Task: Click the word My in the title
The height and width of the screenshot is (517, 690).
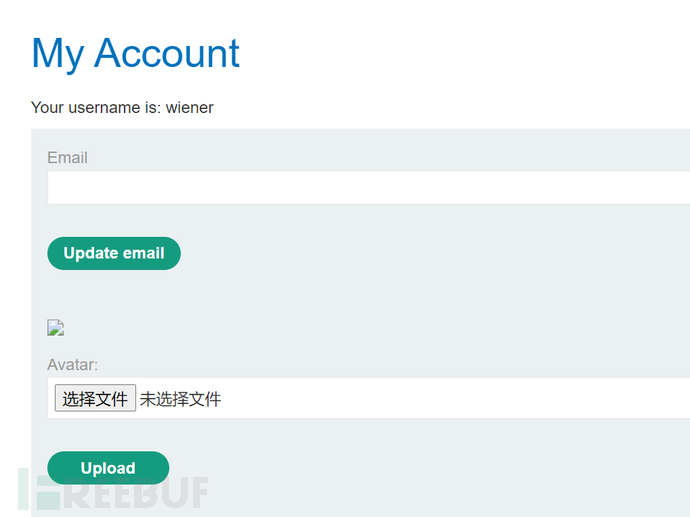Action: (58, 55)
